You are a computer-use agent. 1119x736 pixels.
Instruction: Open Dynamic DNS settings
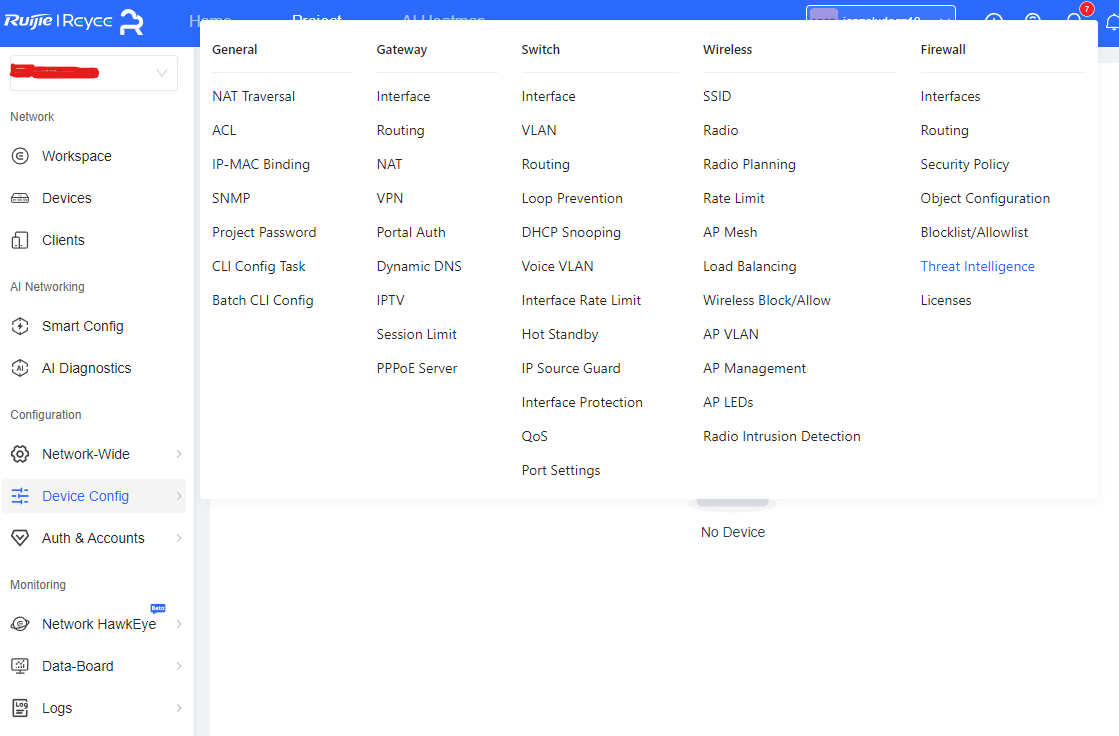pos(419,266)
